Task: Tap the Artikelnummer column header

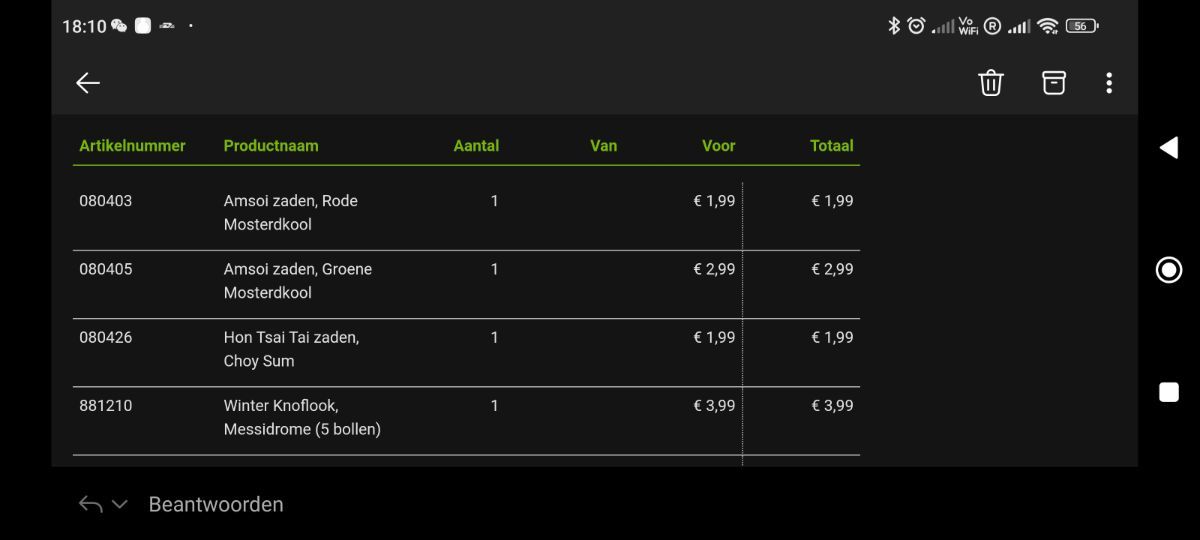Action: pos(132,146)
